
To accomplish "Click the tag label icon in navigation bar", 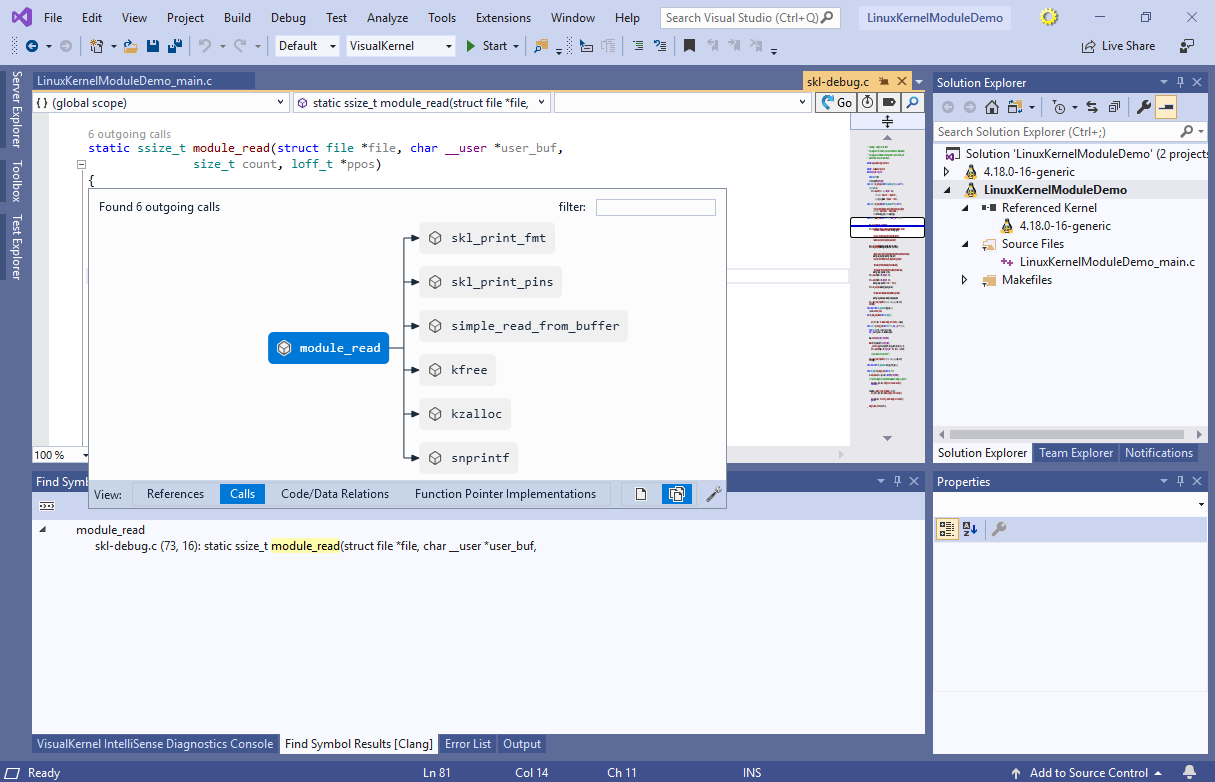I will tap(889, 103).
